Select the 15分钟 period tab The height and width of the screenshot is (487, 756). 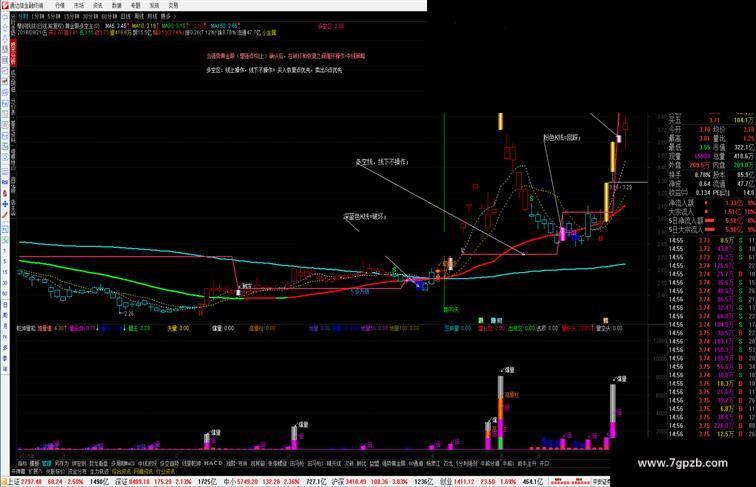(x=71, y=16)
